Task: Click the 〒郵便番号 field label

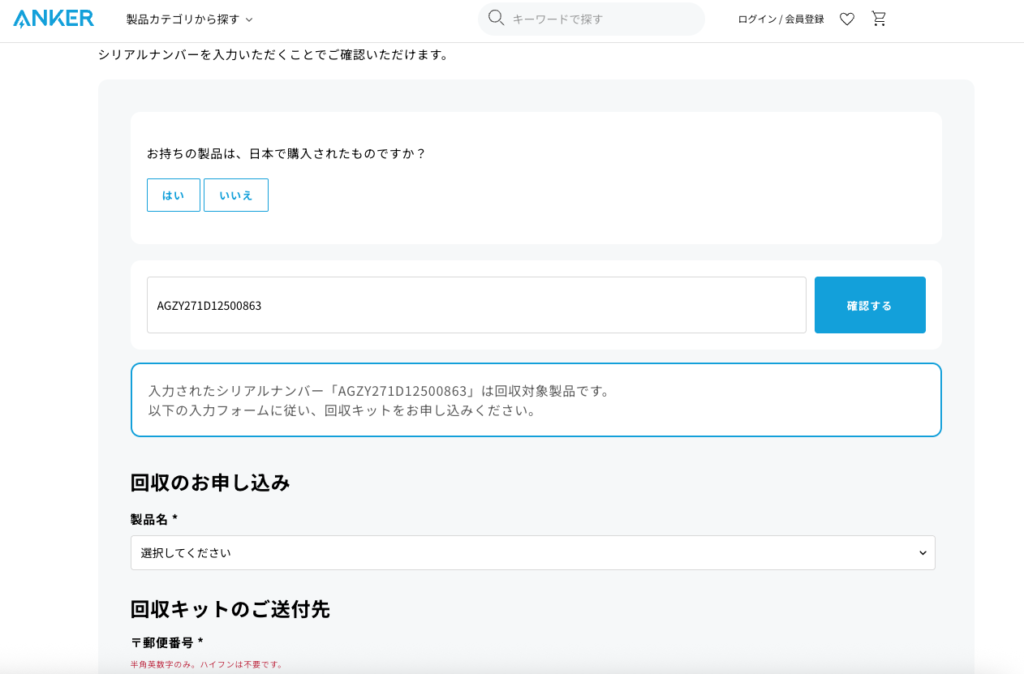Action: [167, 643]
